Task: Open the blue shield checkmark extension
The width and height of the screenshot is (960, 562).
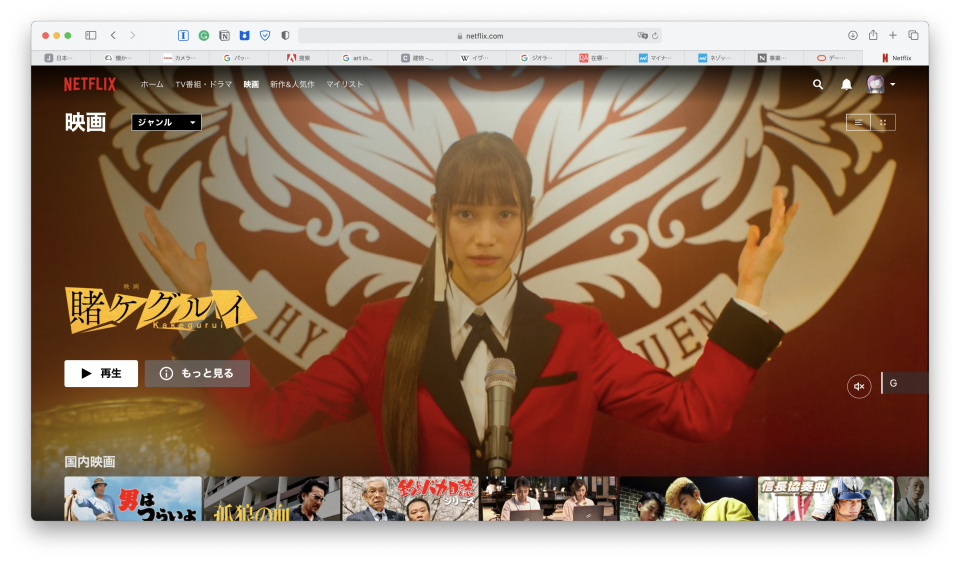Action: 265,36
